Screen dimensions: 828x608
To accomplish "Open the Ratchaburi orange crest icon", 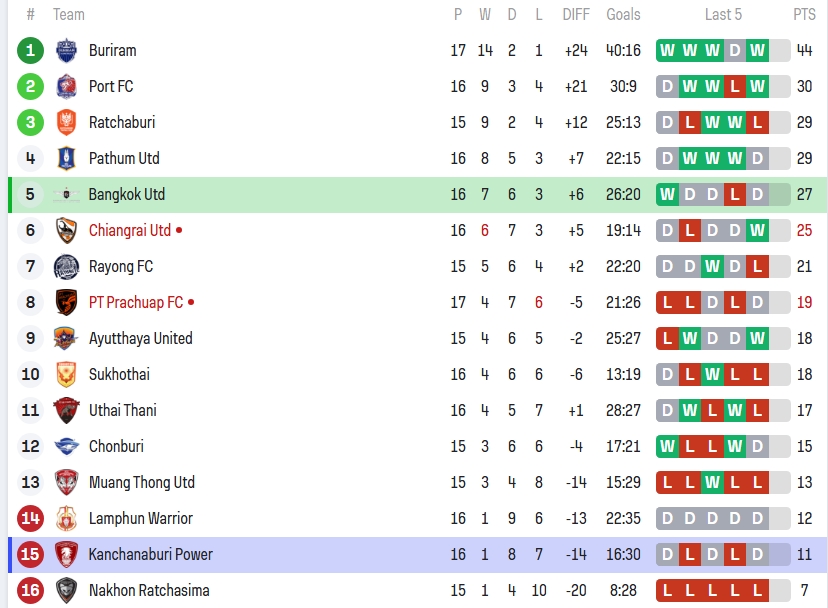I will click(x=66, y=122).
